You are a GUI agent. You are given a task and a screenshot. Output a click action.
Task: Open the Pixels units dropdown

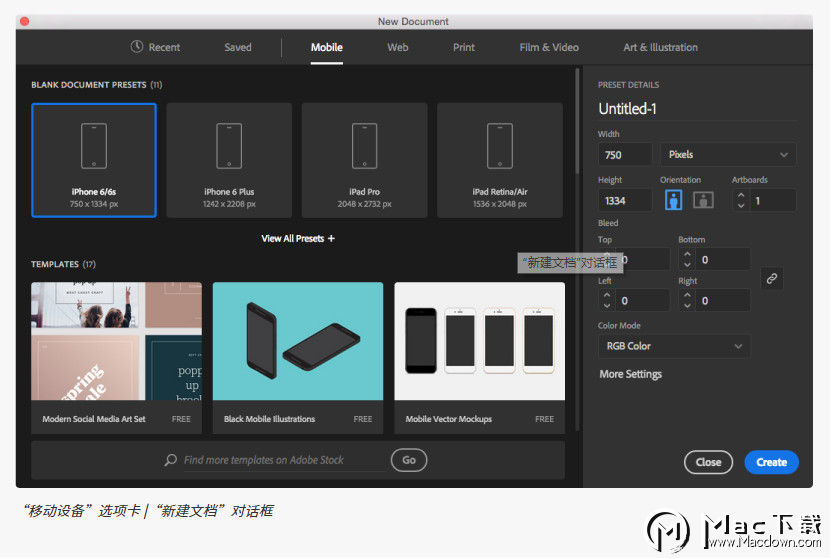(x=728, y=155)
